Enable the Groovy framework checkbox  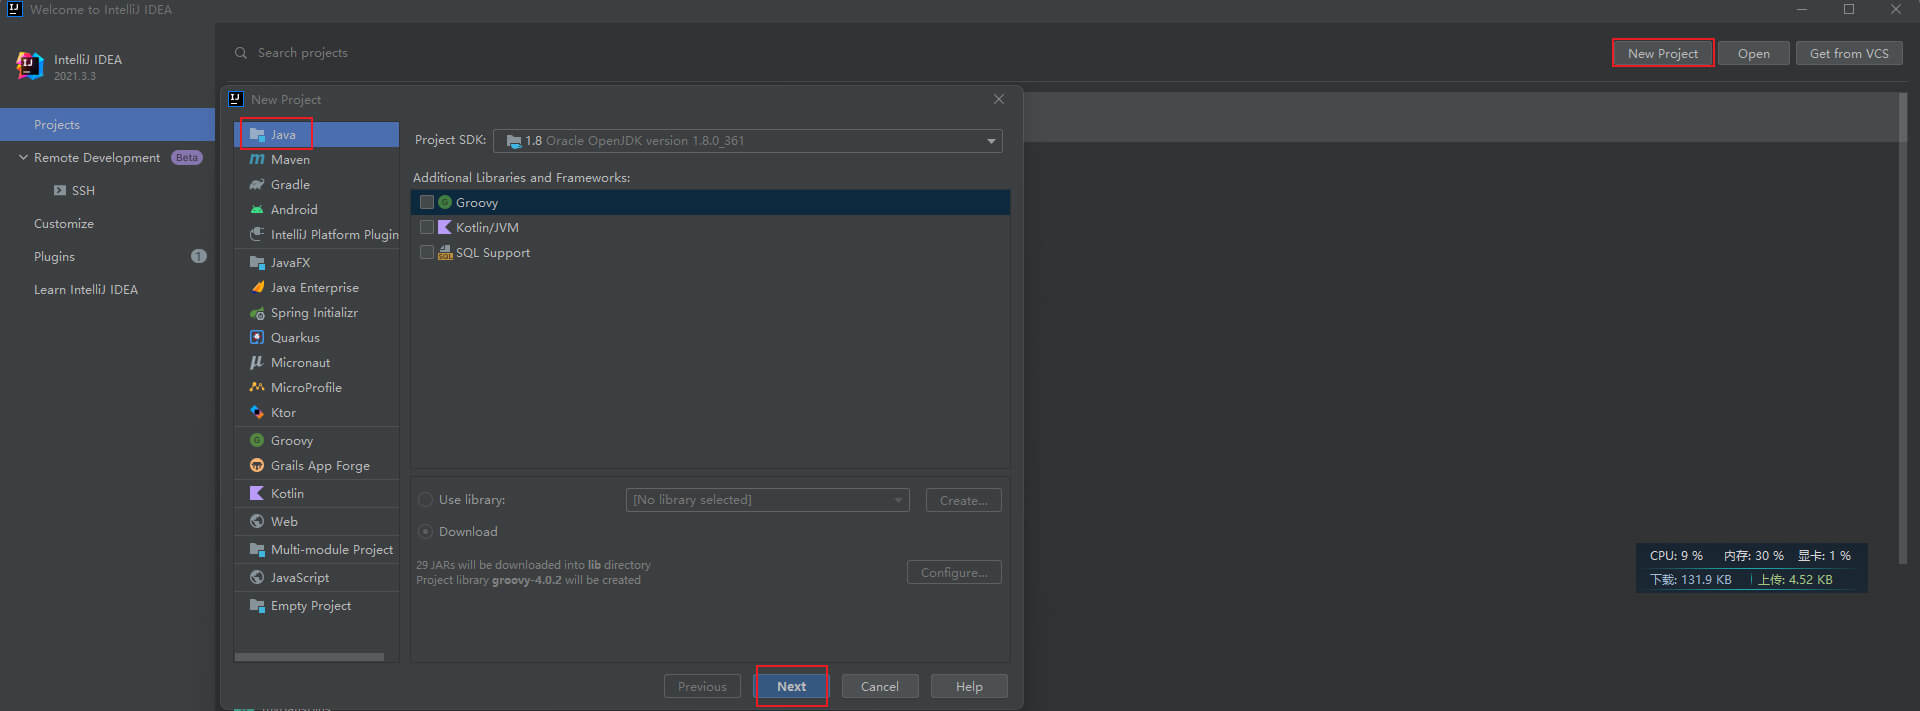[427, 203]
